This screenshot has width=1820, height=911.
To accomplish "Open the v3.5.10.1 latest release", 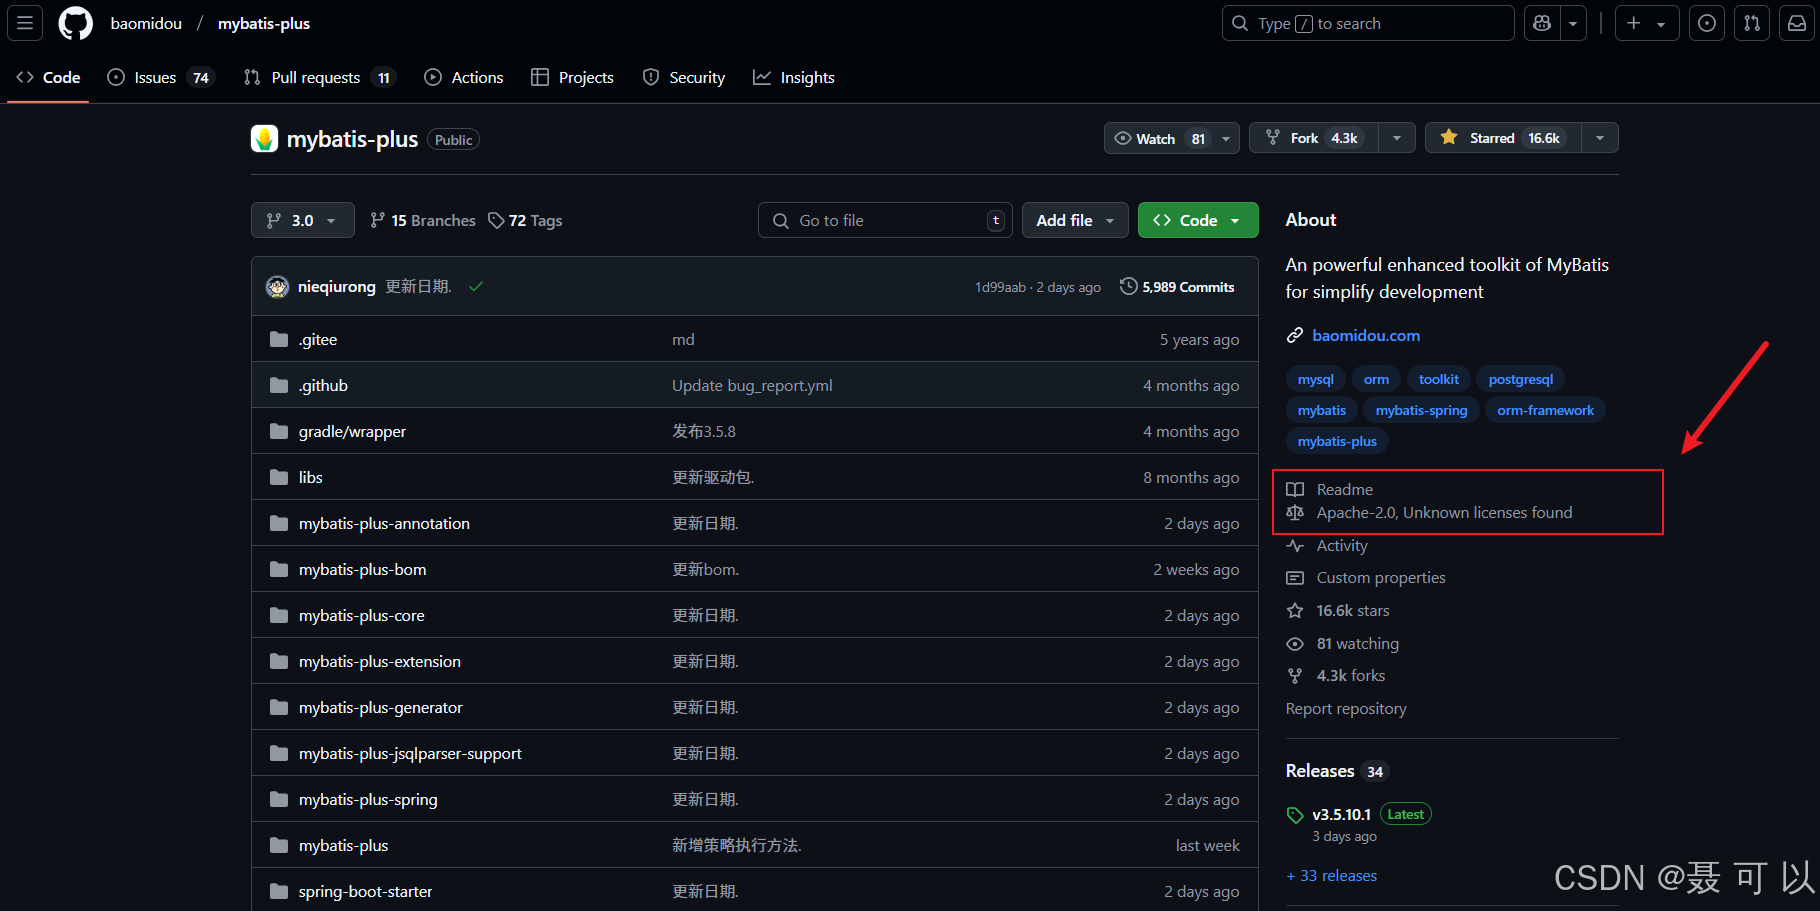I will click(1341, 814).
